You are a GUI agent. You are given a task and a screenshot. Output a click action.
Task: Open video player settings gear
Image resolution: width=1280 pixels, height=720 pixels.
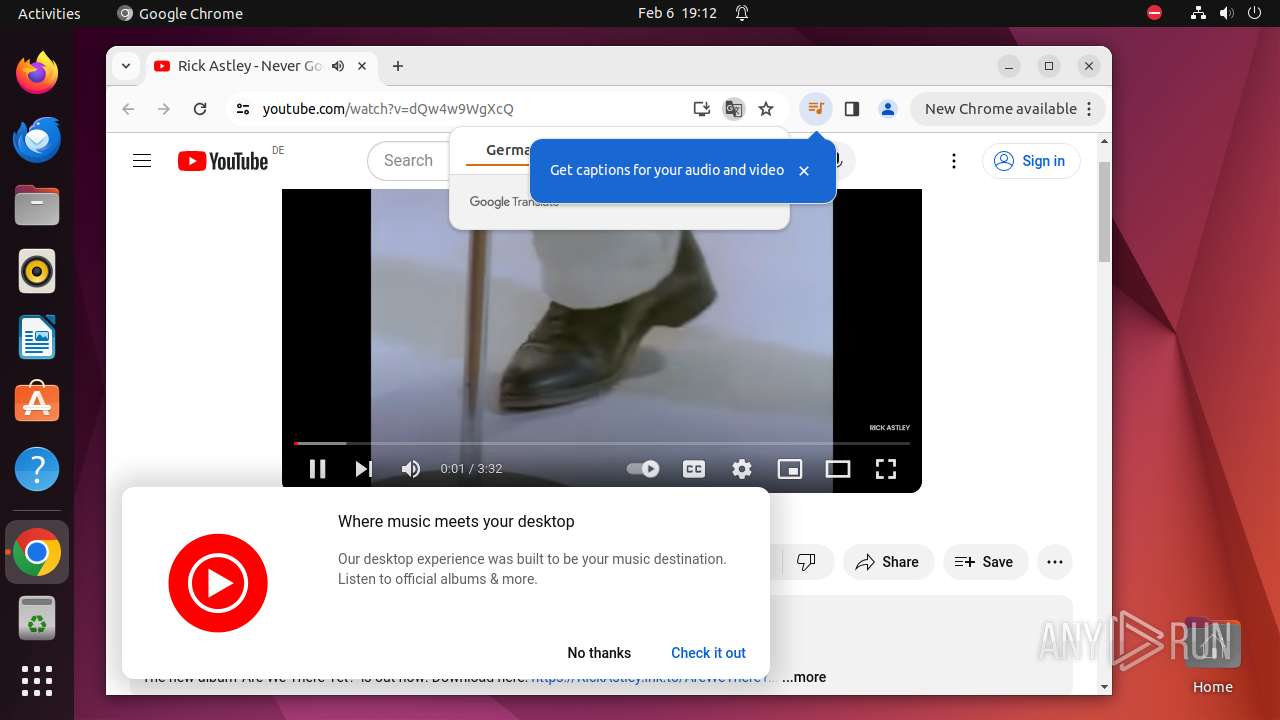[x=742, y=469]
